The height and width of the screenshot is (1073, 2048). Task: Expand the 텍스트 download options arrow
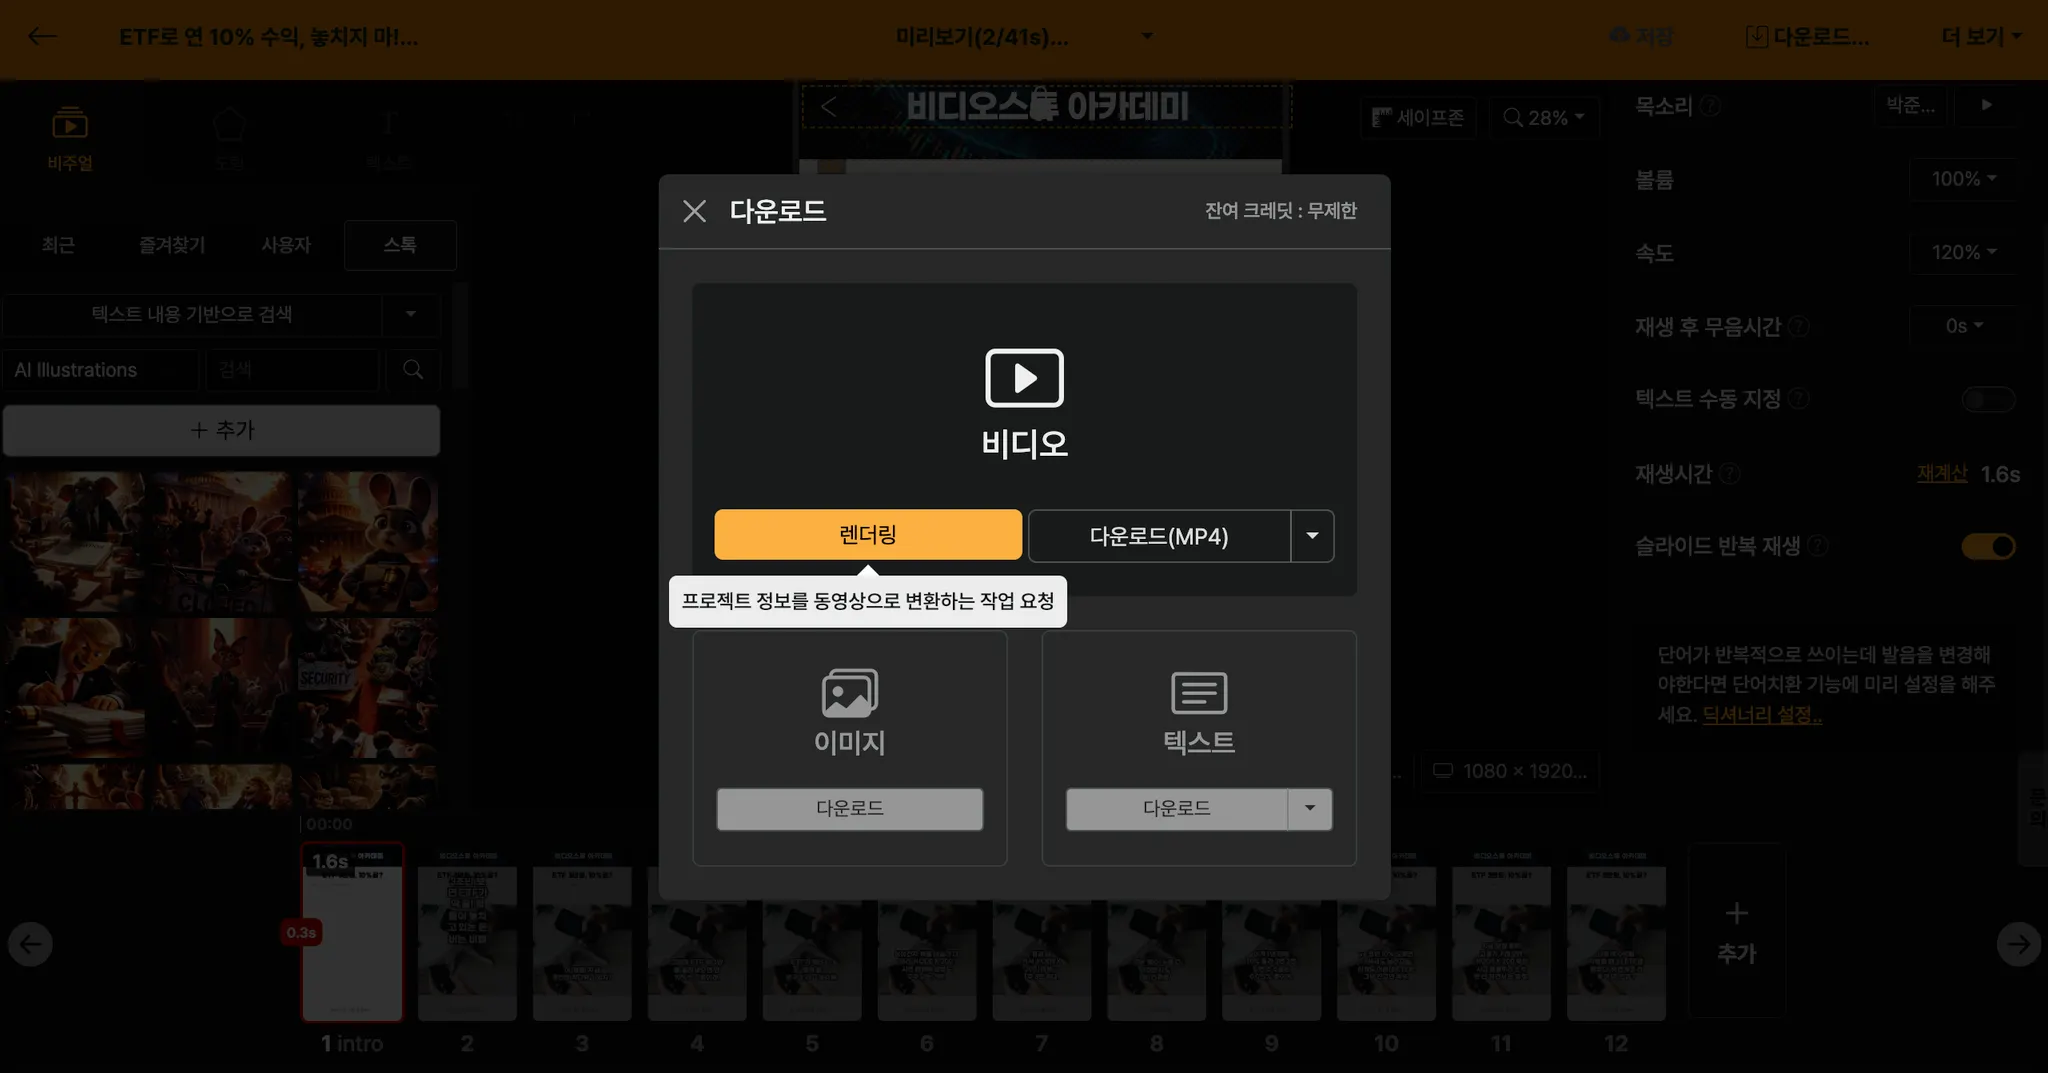1309,809
